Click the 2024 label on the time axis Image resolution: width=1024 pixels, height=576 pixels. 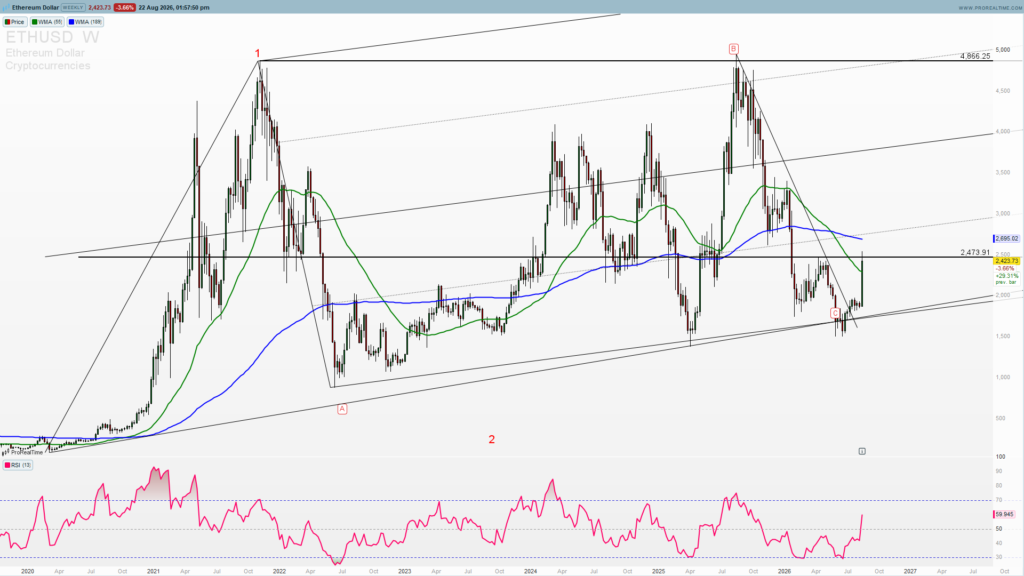pyautogui.click(x=530, y=571)
